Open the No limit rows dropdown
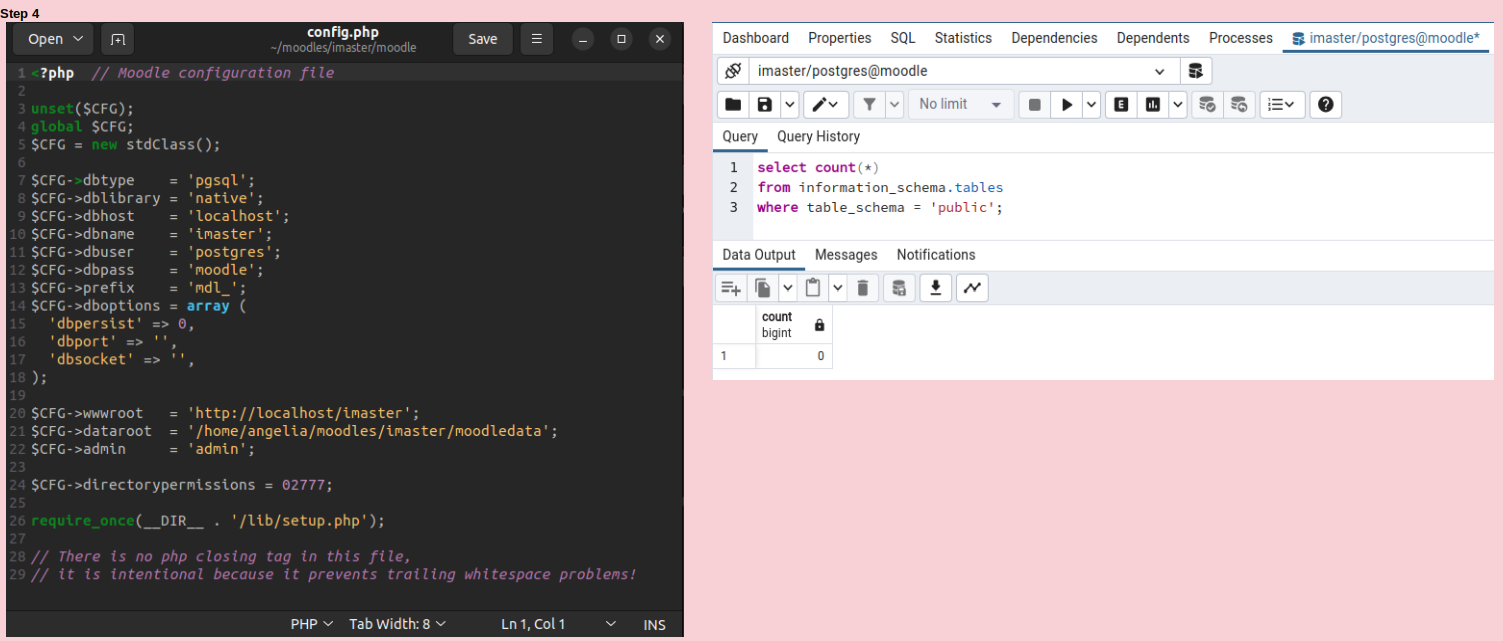Viewport: 1503px width, 641px height. (960, 104)
